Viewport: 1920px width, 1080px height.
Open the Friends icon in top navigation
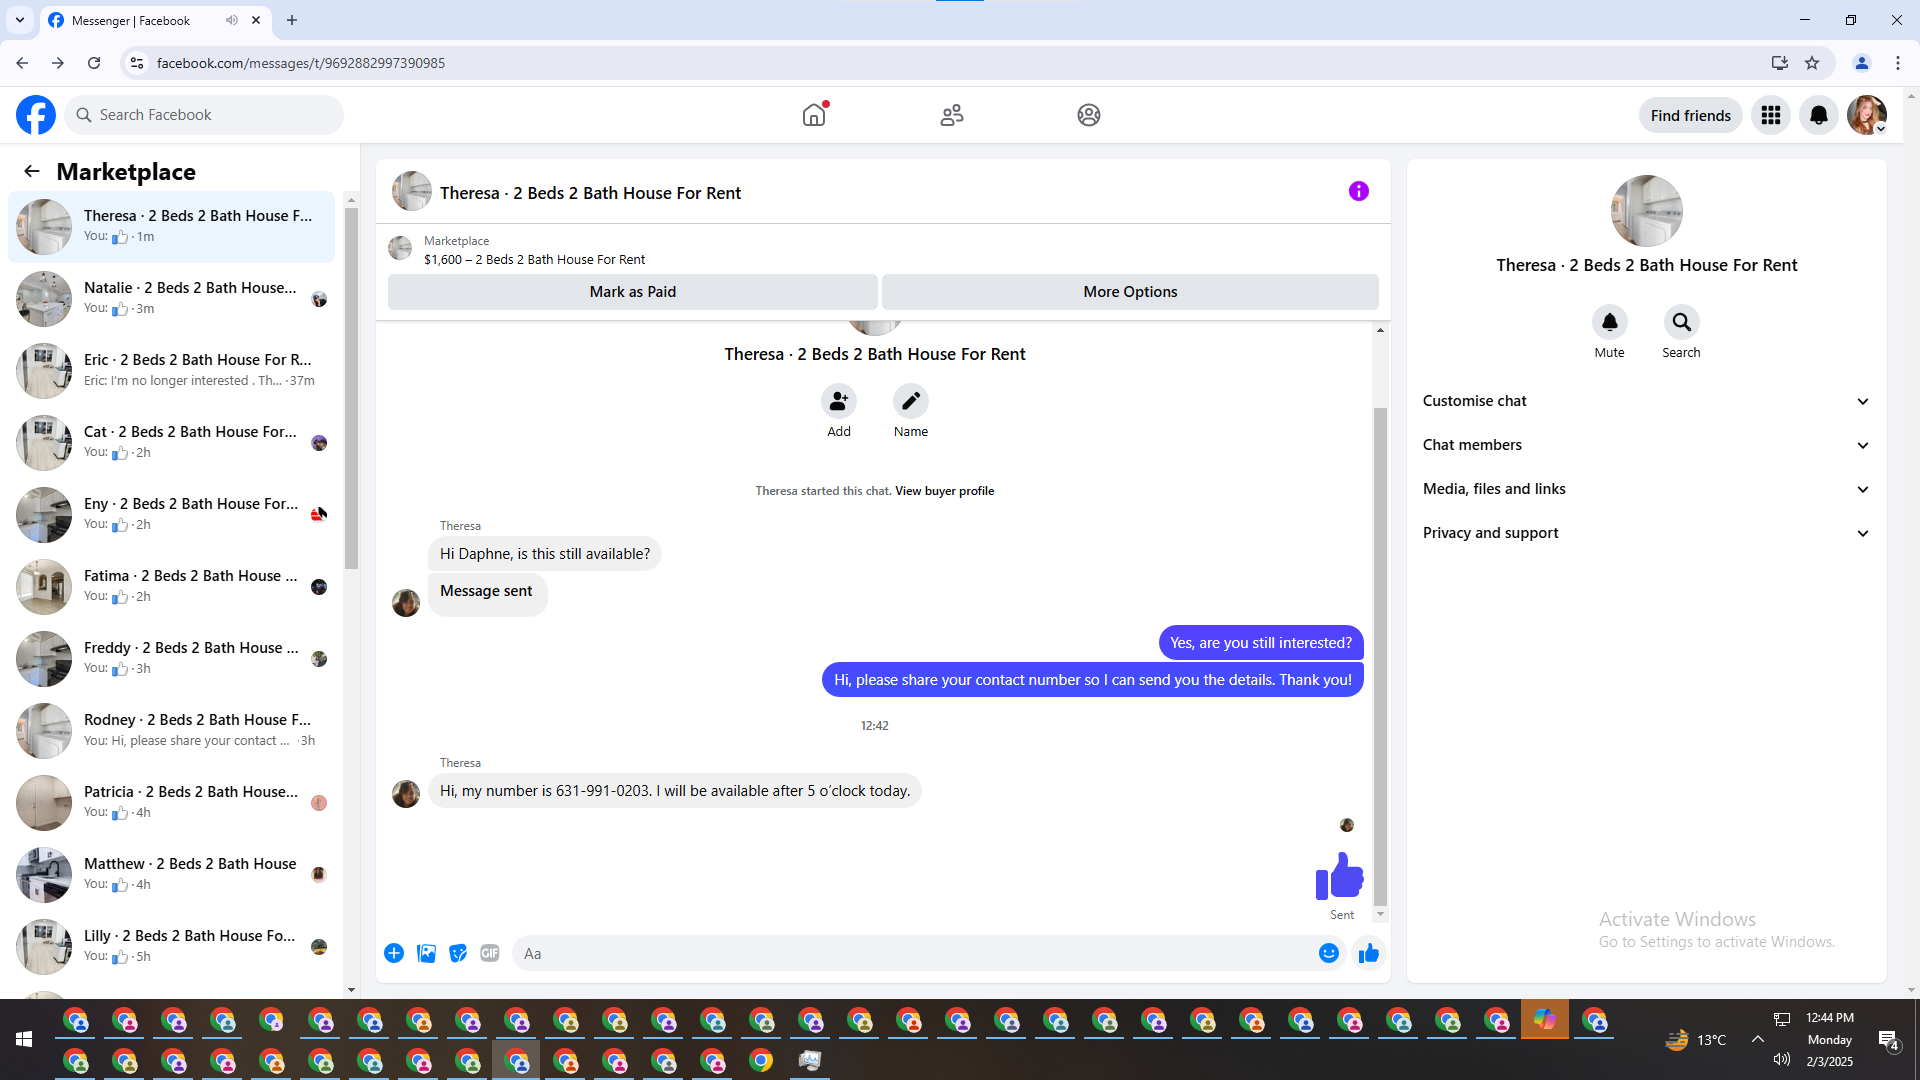point(952,115)
